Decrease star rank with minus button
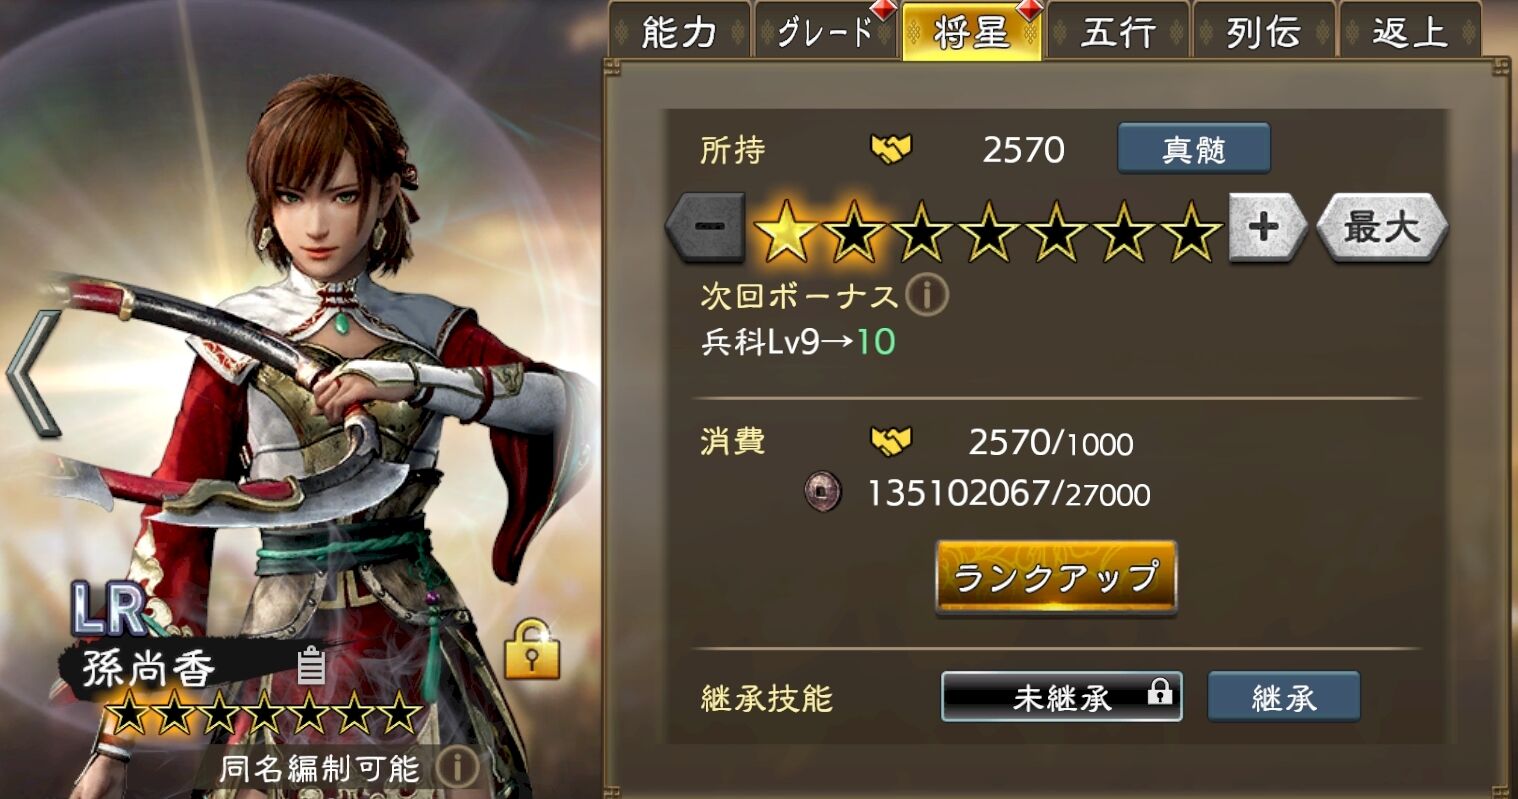This screenshot has height=799, width=1518. (706, 227)
